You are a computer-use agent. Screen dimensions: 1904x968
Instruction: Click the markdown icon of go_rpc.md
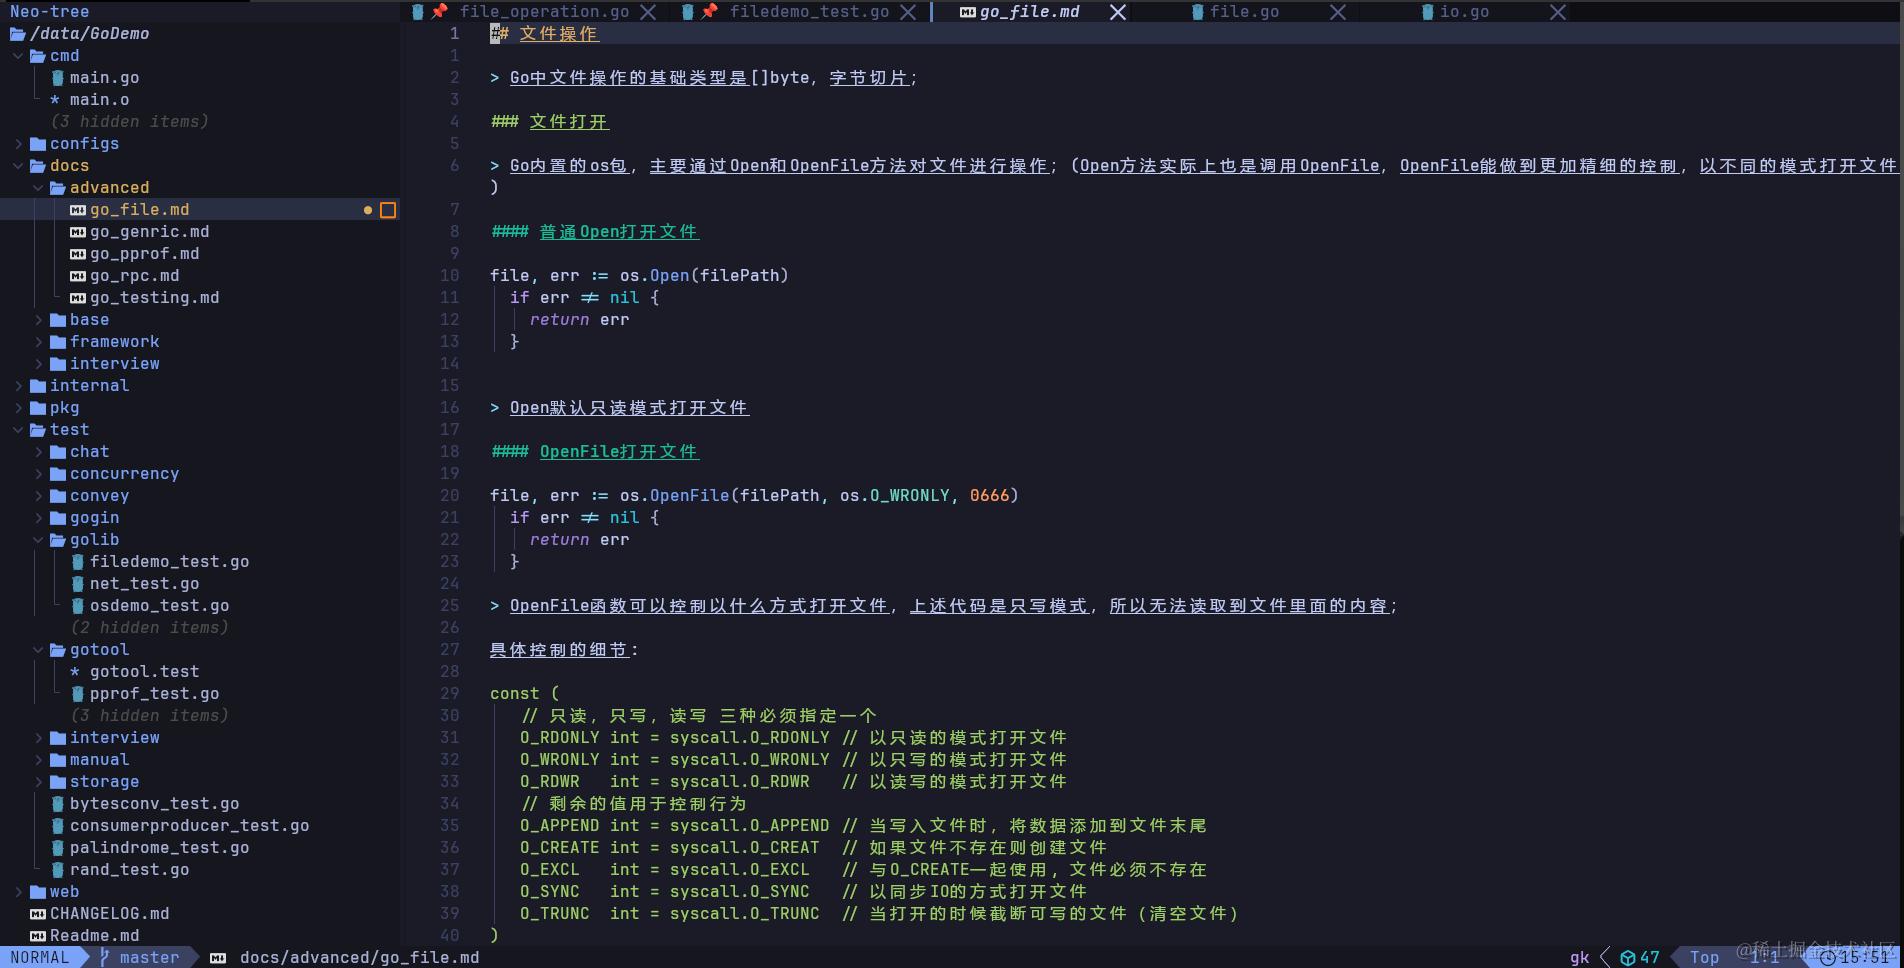tap(77, 276)
